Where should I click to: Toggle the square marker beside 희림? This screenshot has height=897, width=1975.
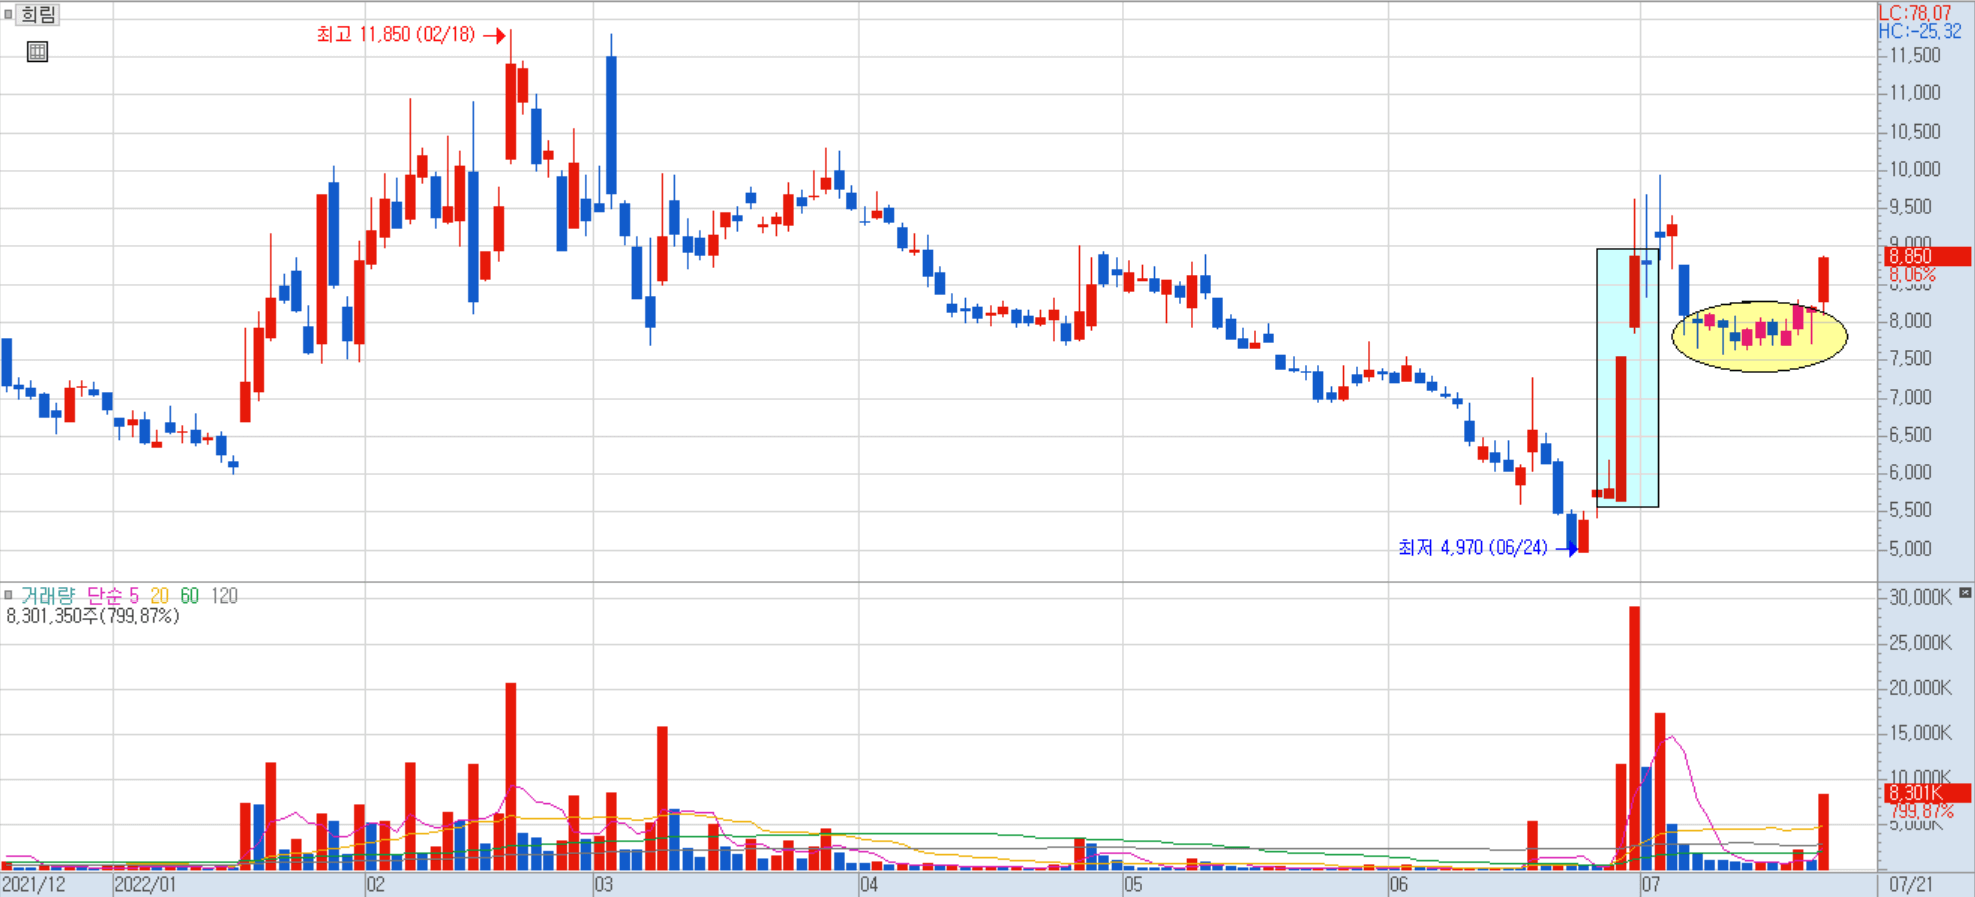point(8,14)
